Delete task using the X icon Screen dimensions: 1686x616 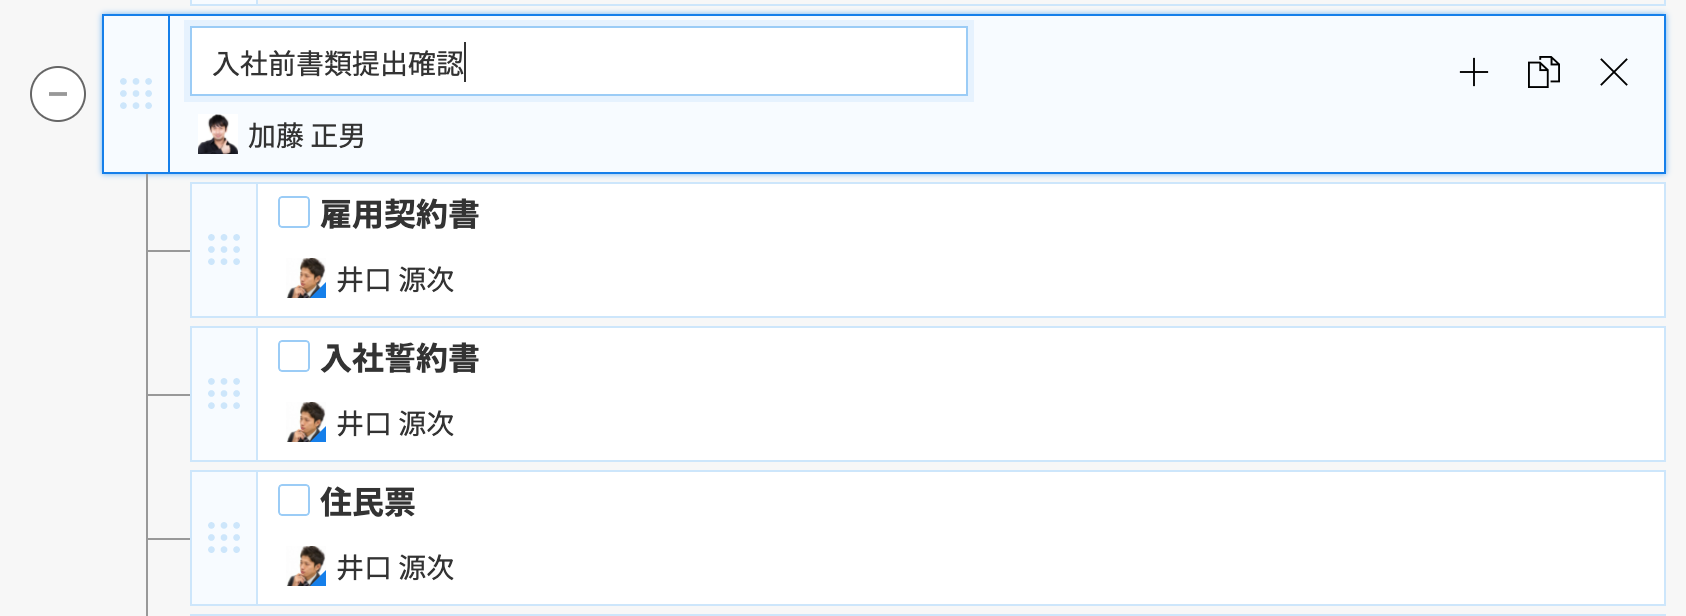1614,72
